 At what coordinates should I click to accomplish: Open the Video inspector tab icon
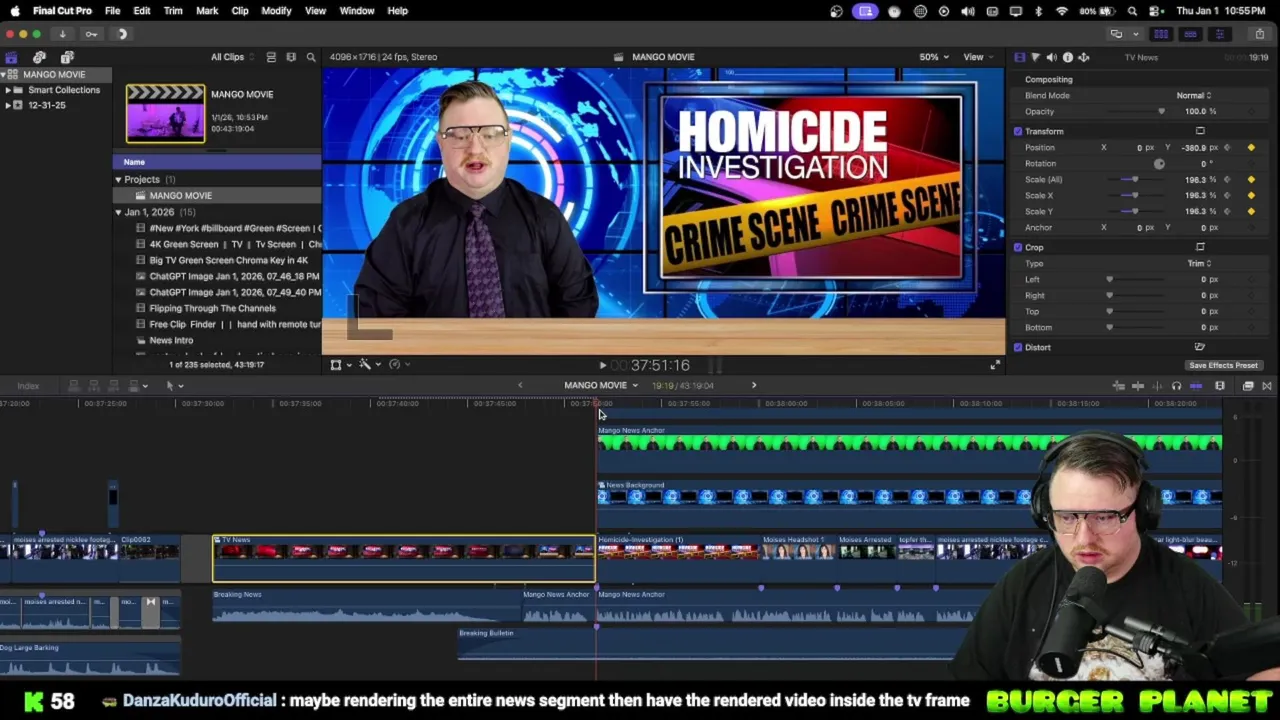[1019, 57]
